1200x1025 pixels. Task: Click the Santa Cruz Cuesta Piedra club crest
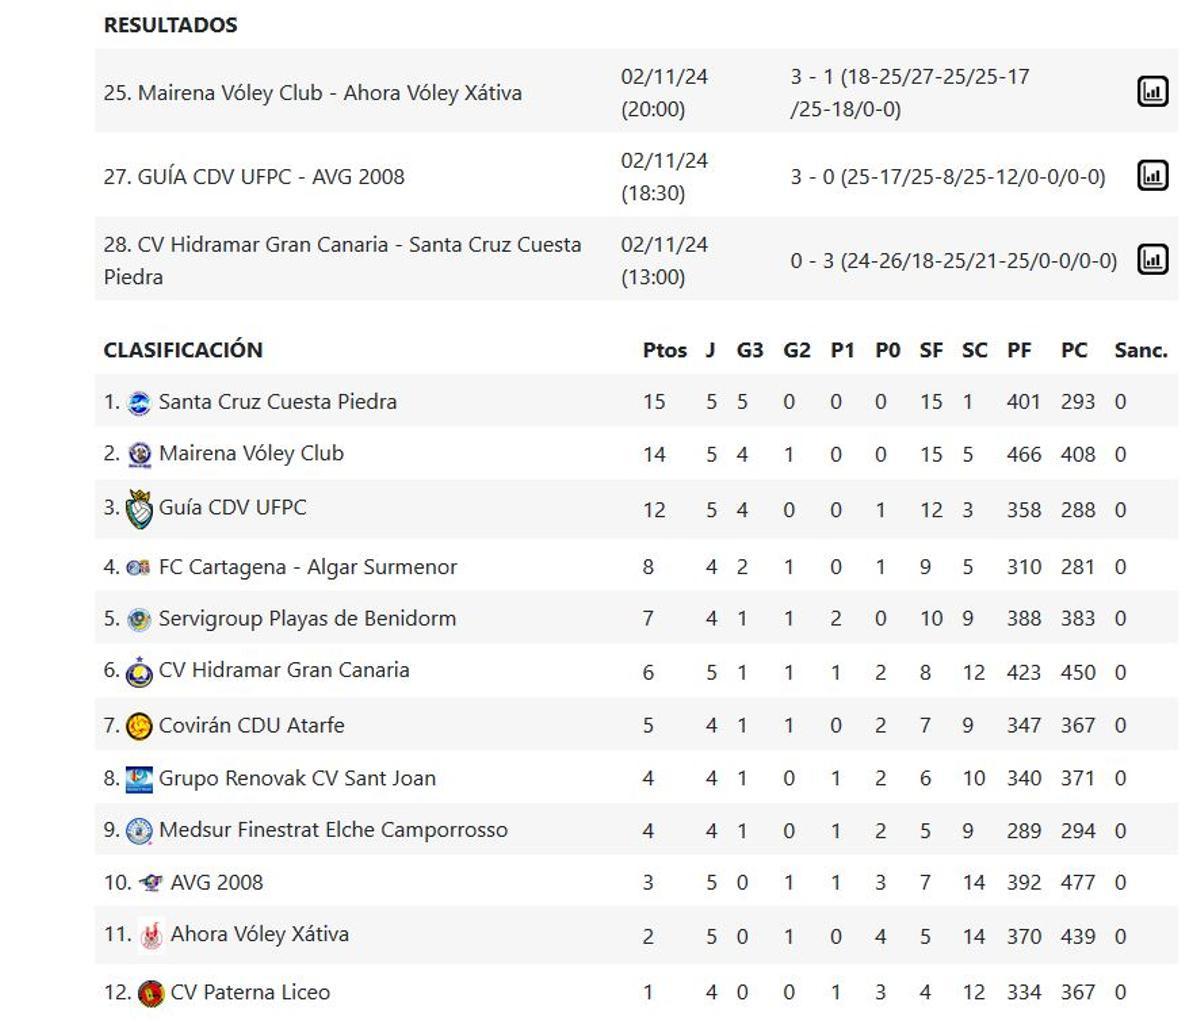pyautogui.click(x=140, y=401)
